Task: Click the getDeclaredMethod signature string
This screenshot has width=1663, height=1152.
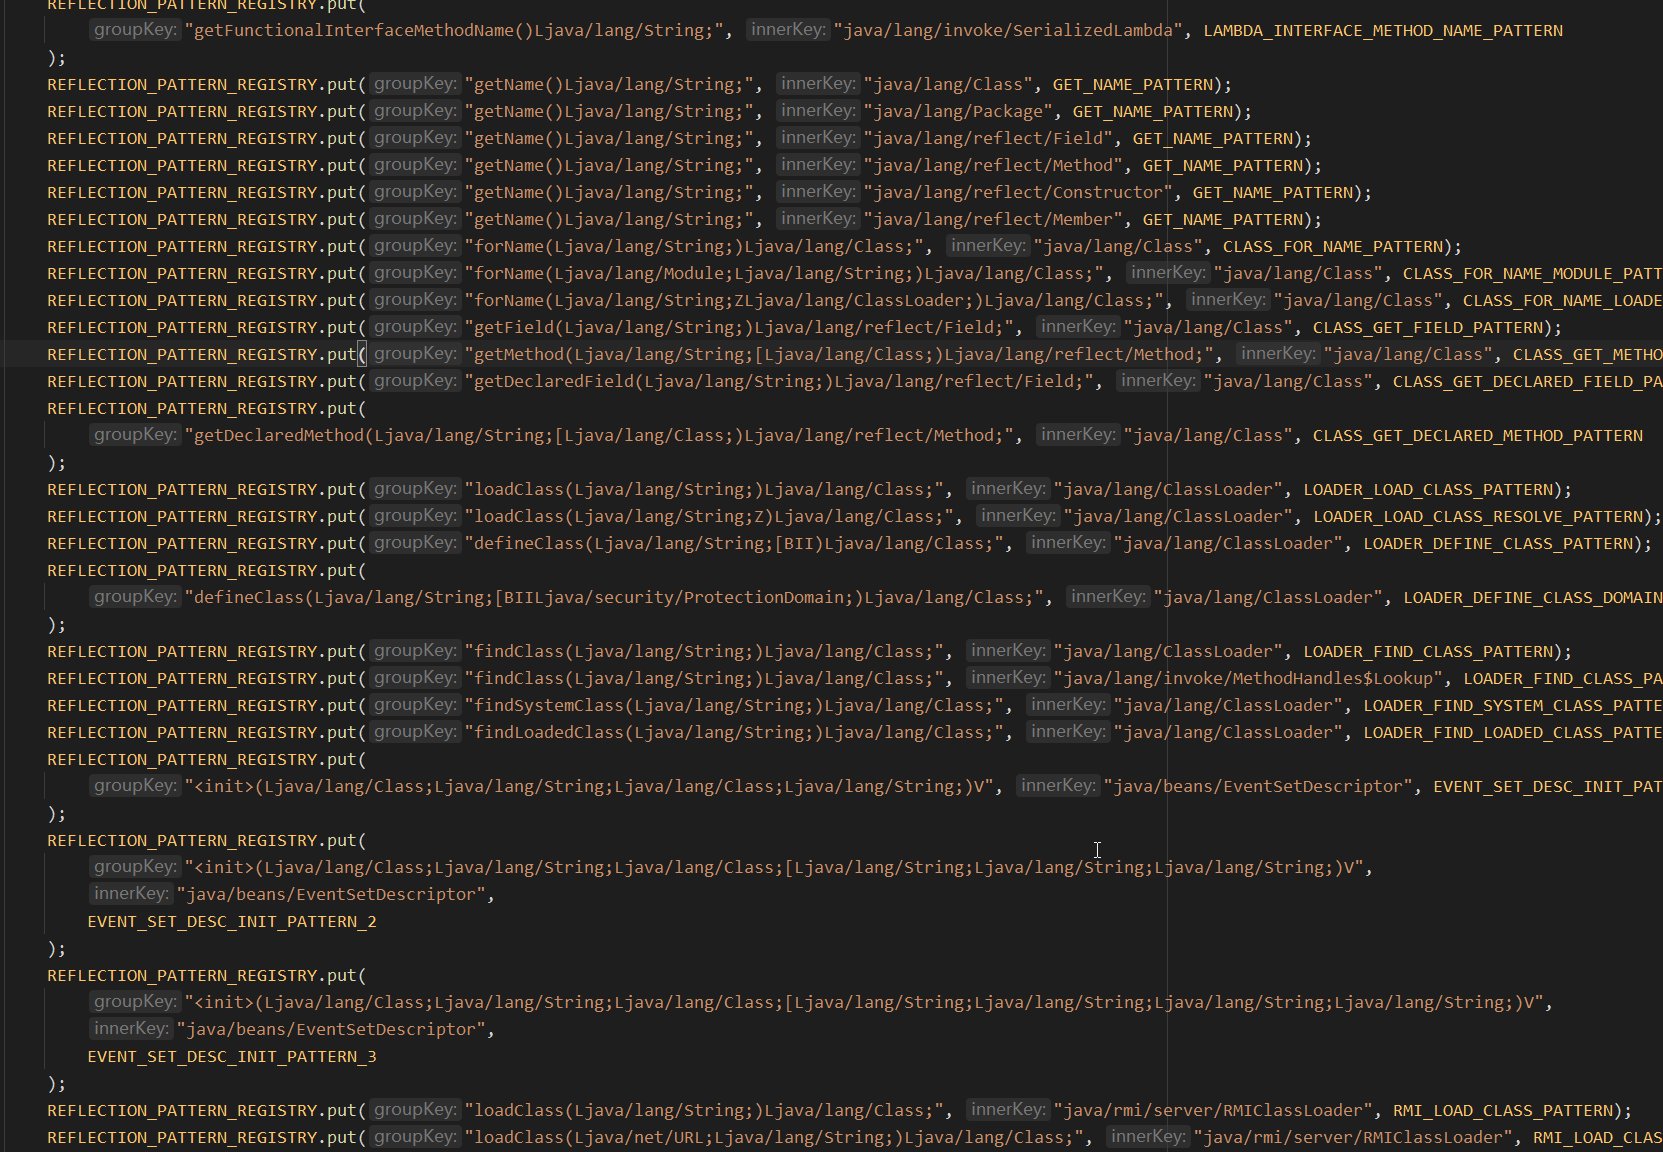Action: click(599, 436)
